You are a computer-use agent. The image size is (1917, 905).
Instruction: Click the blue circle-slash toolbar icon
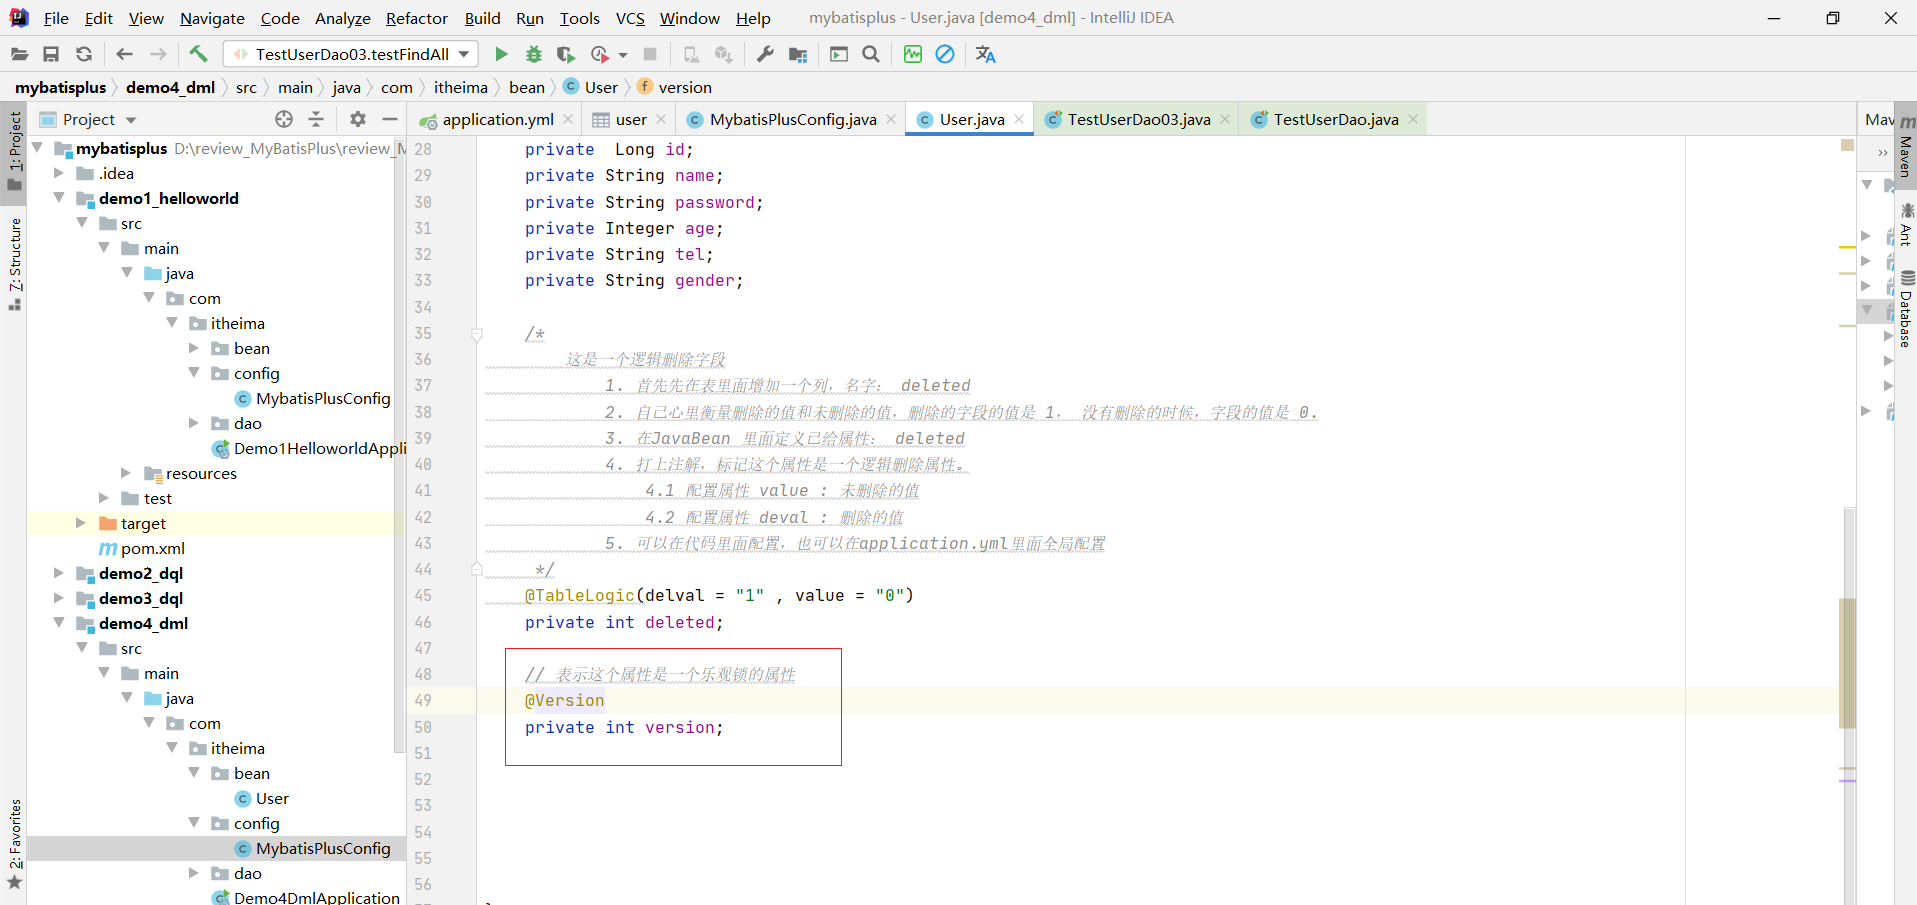[x=945, y=54]
